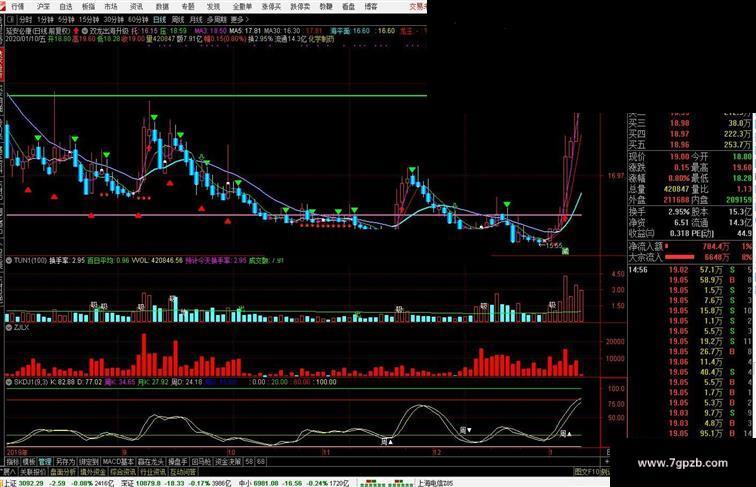Select the 回马枪 indicator tab
Screen dimensions: 756x487
(201, 462)
